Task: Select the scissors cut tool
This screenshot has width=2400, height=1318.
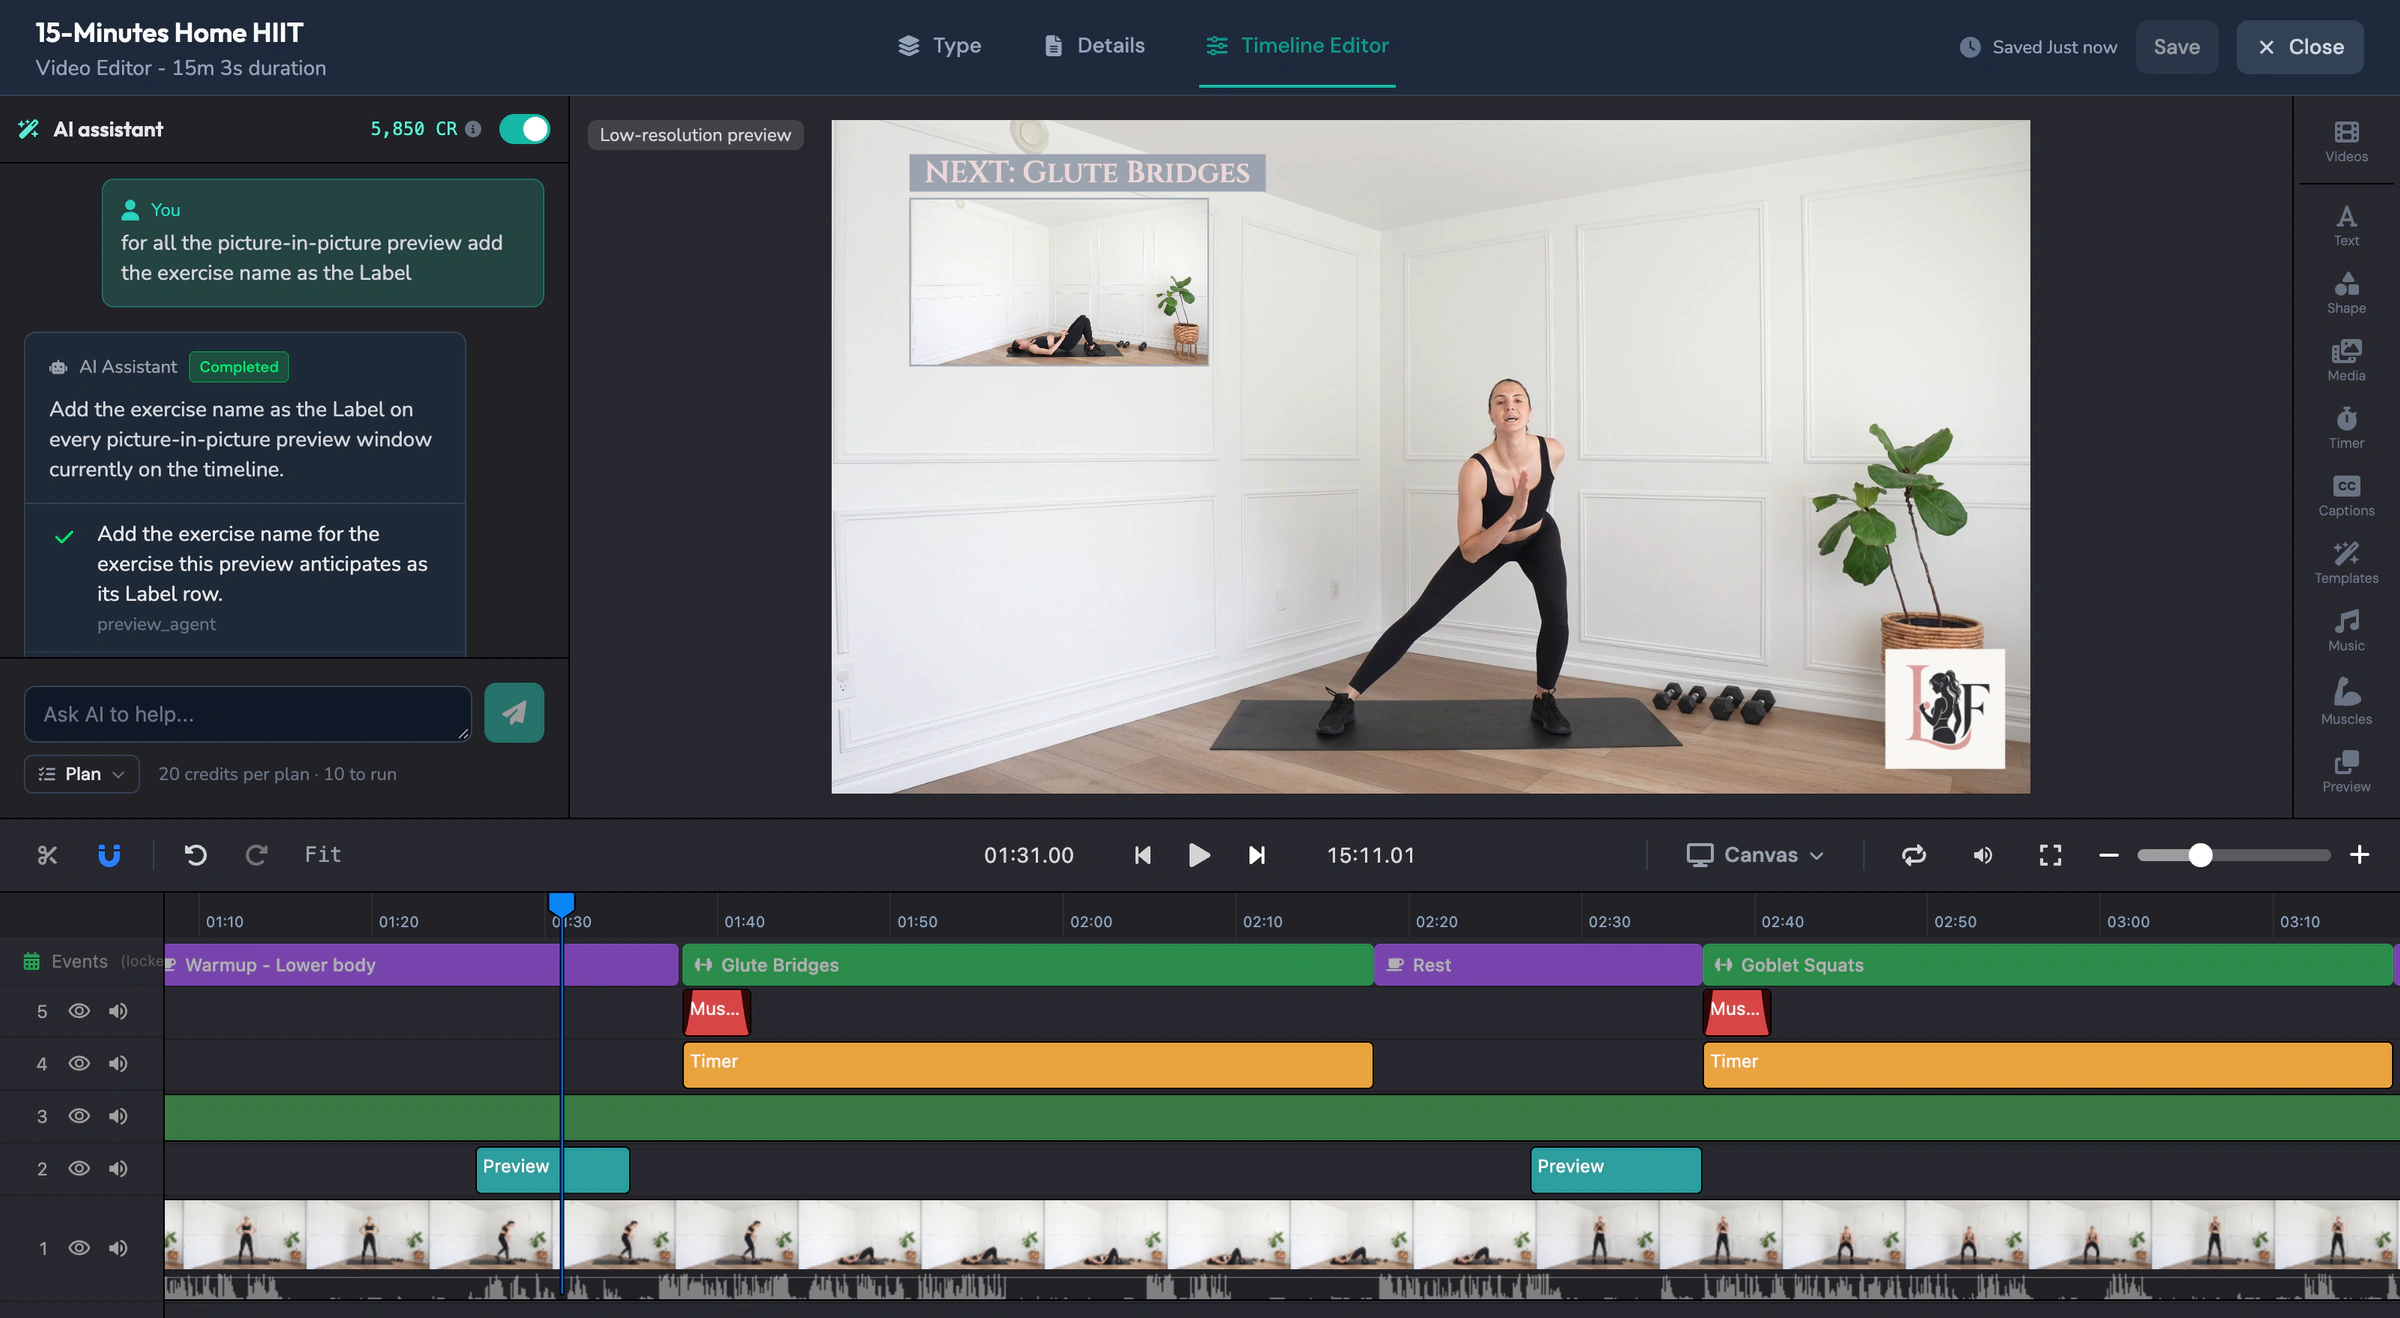Action: click(x=47, y=855)
